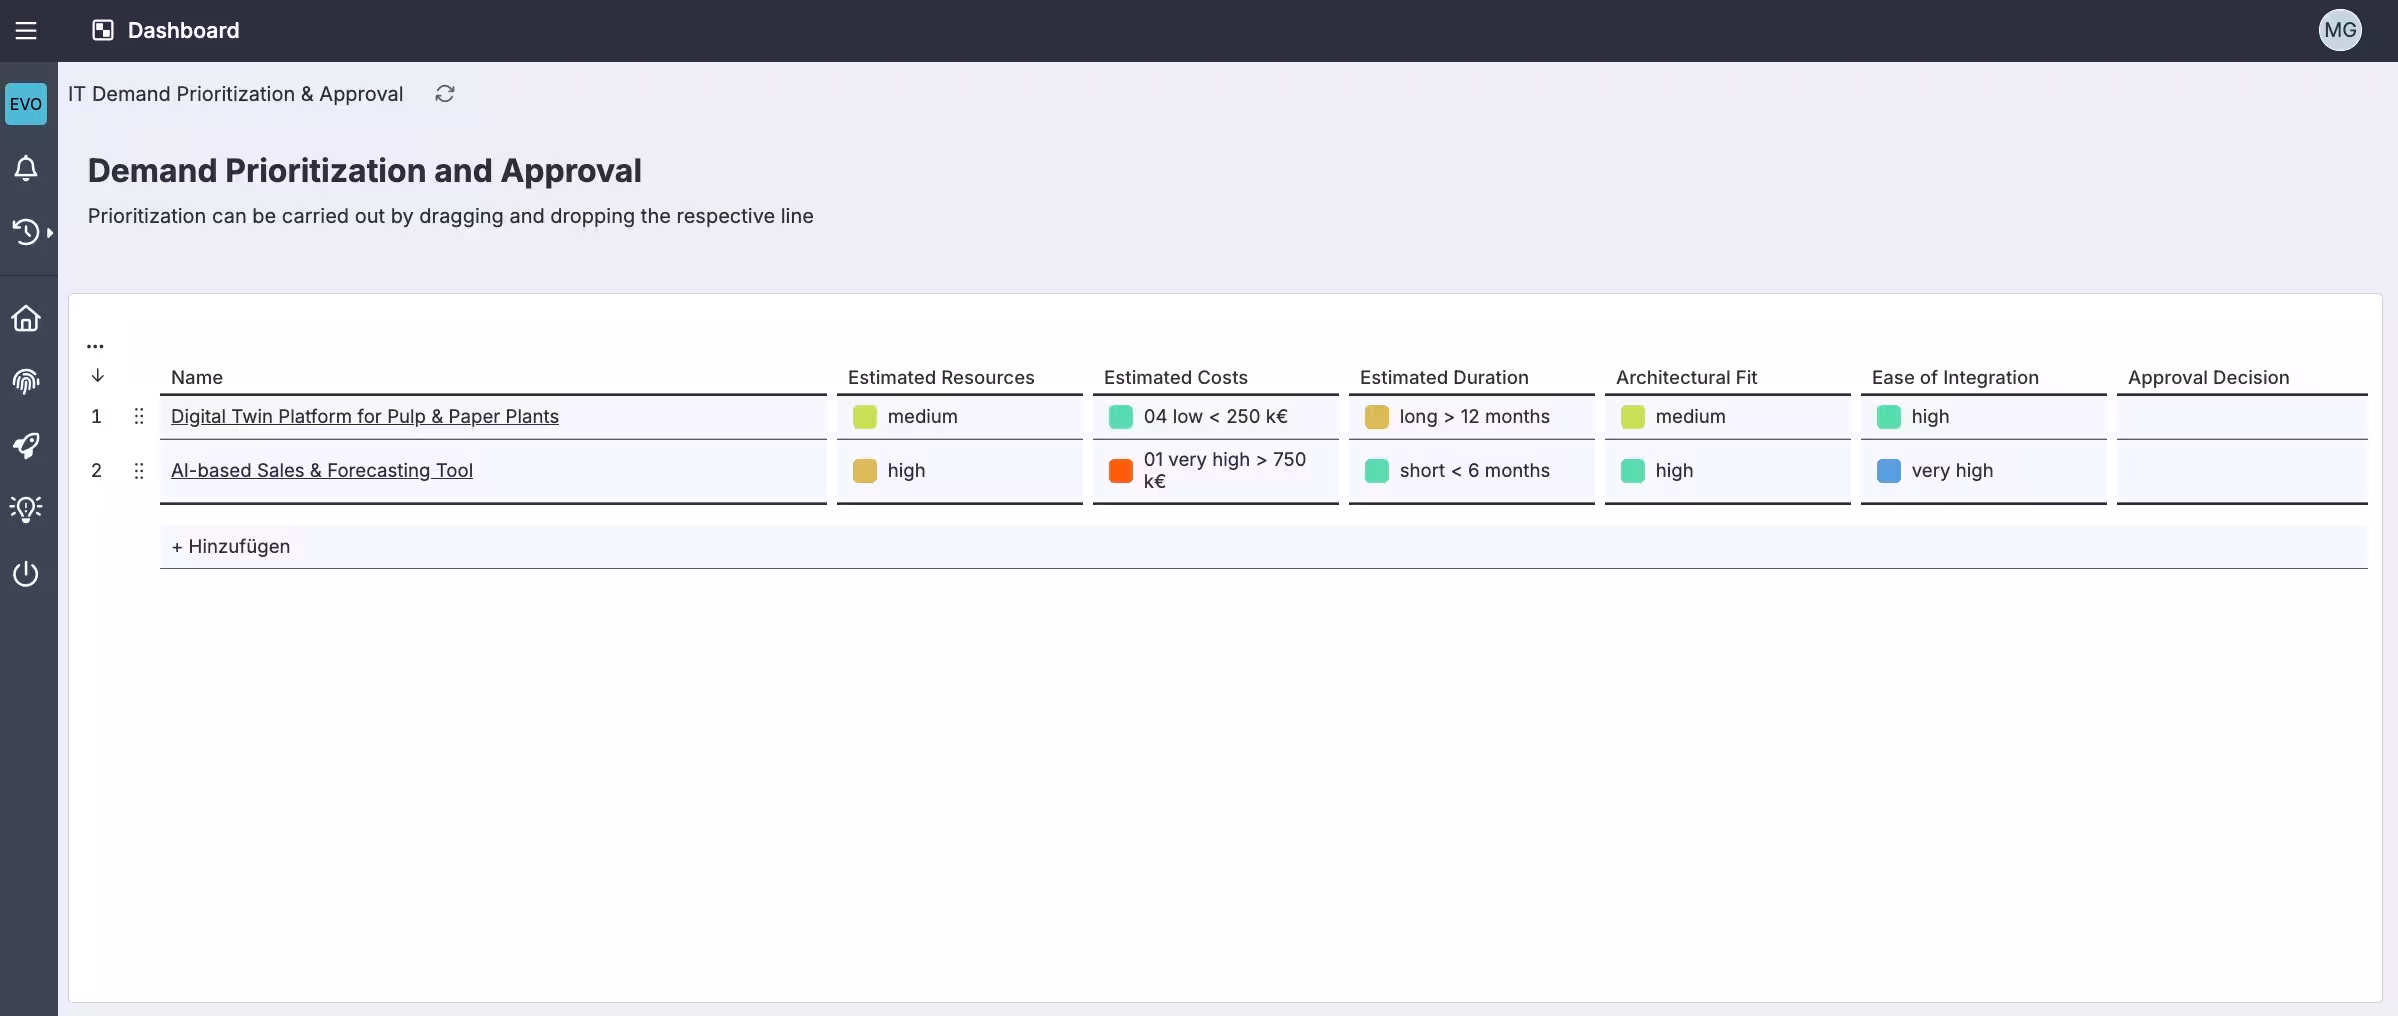Open the table options ellipsis menu
This screenshot has height=1016, width=2398.
[x=95, y=345]
